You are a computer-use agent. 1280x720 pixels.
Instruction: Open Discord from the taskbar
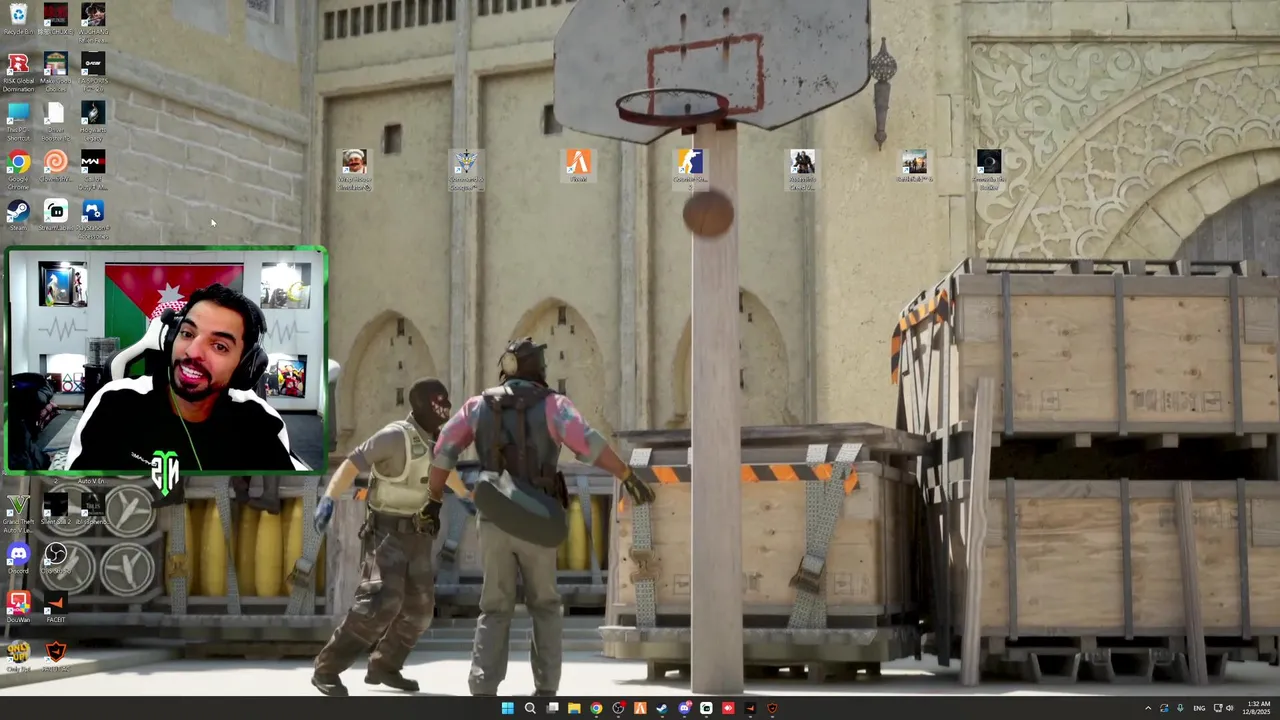pyautogui.click(x=684, y=708)
